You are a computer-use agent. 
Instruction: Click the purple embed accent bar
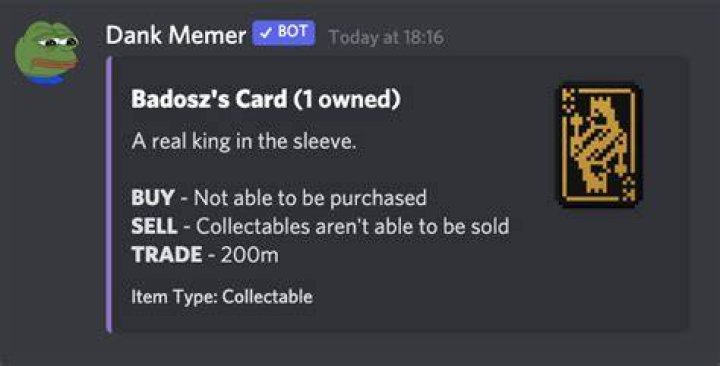109,194
